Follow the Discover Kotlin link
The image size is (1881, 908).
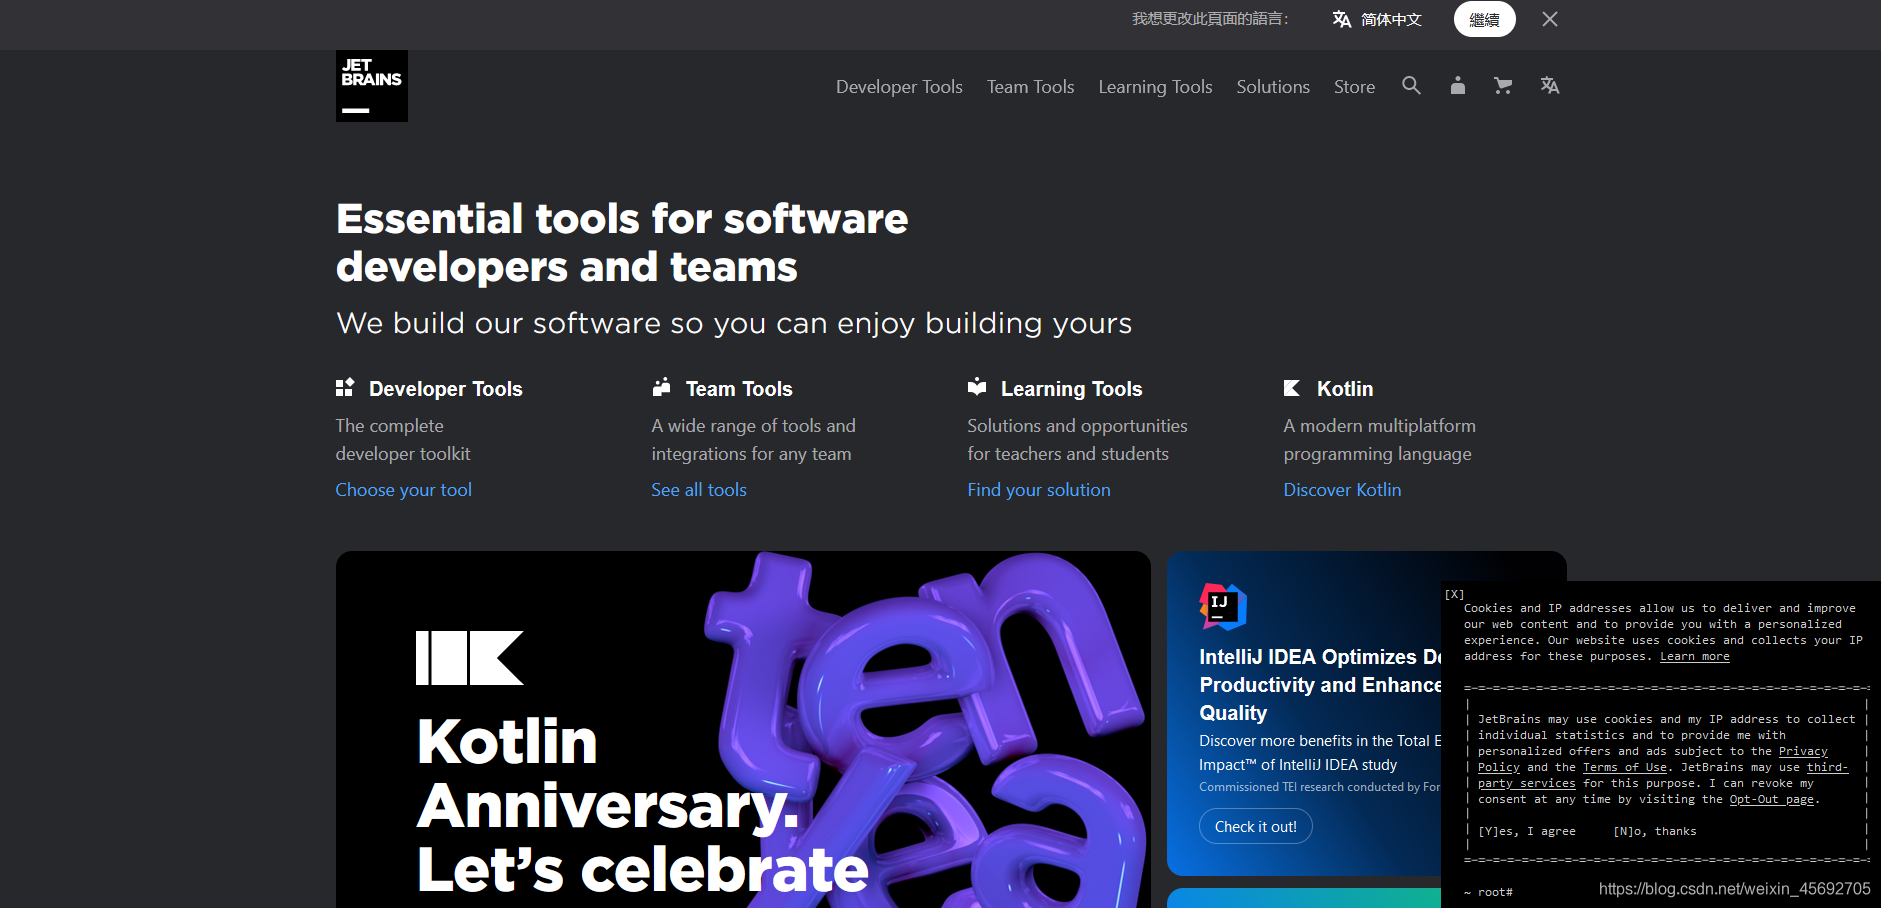click(x=1342, y=490)
